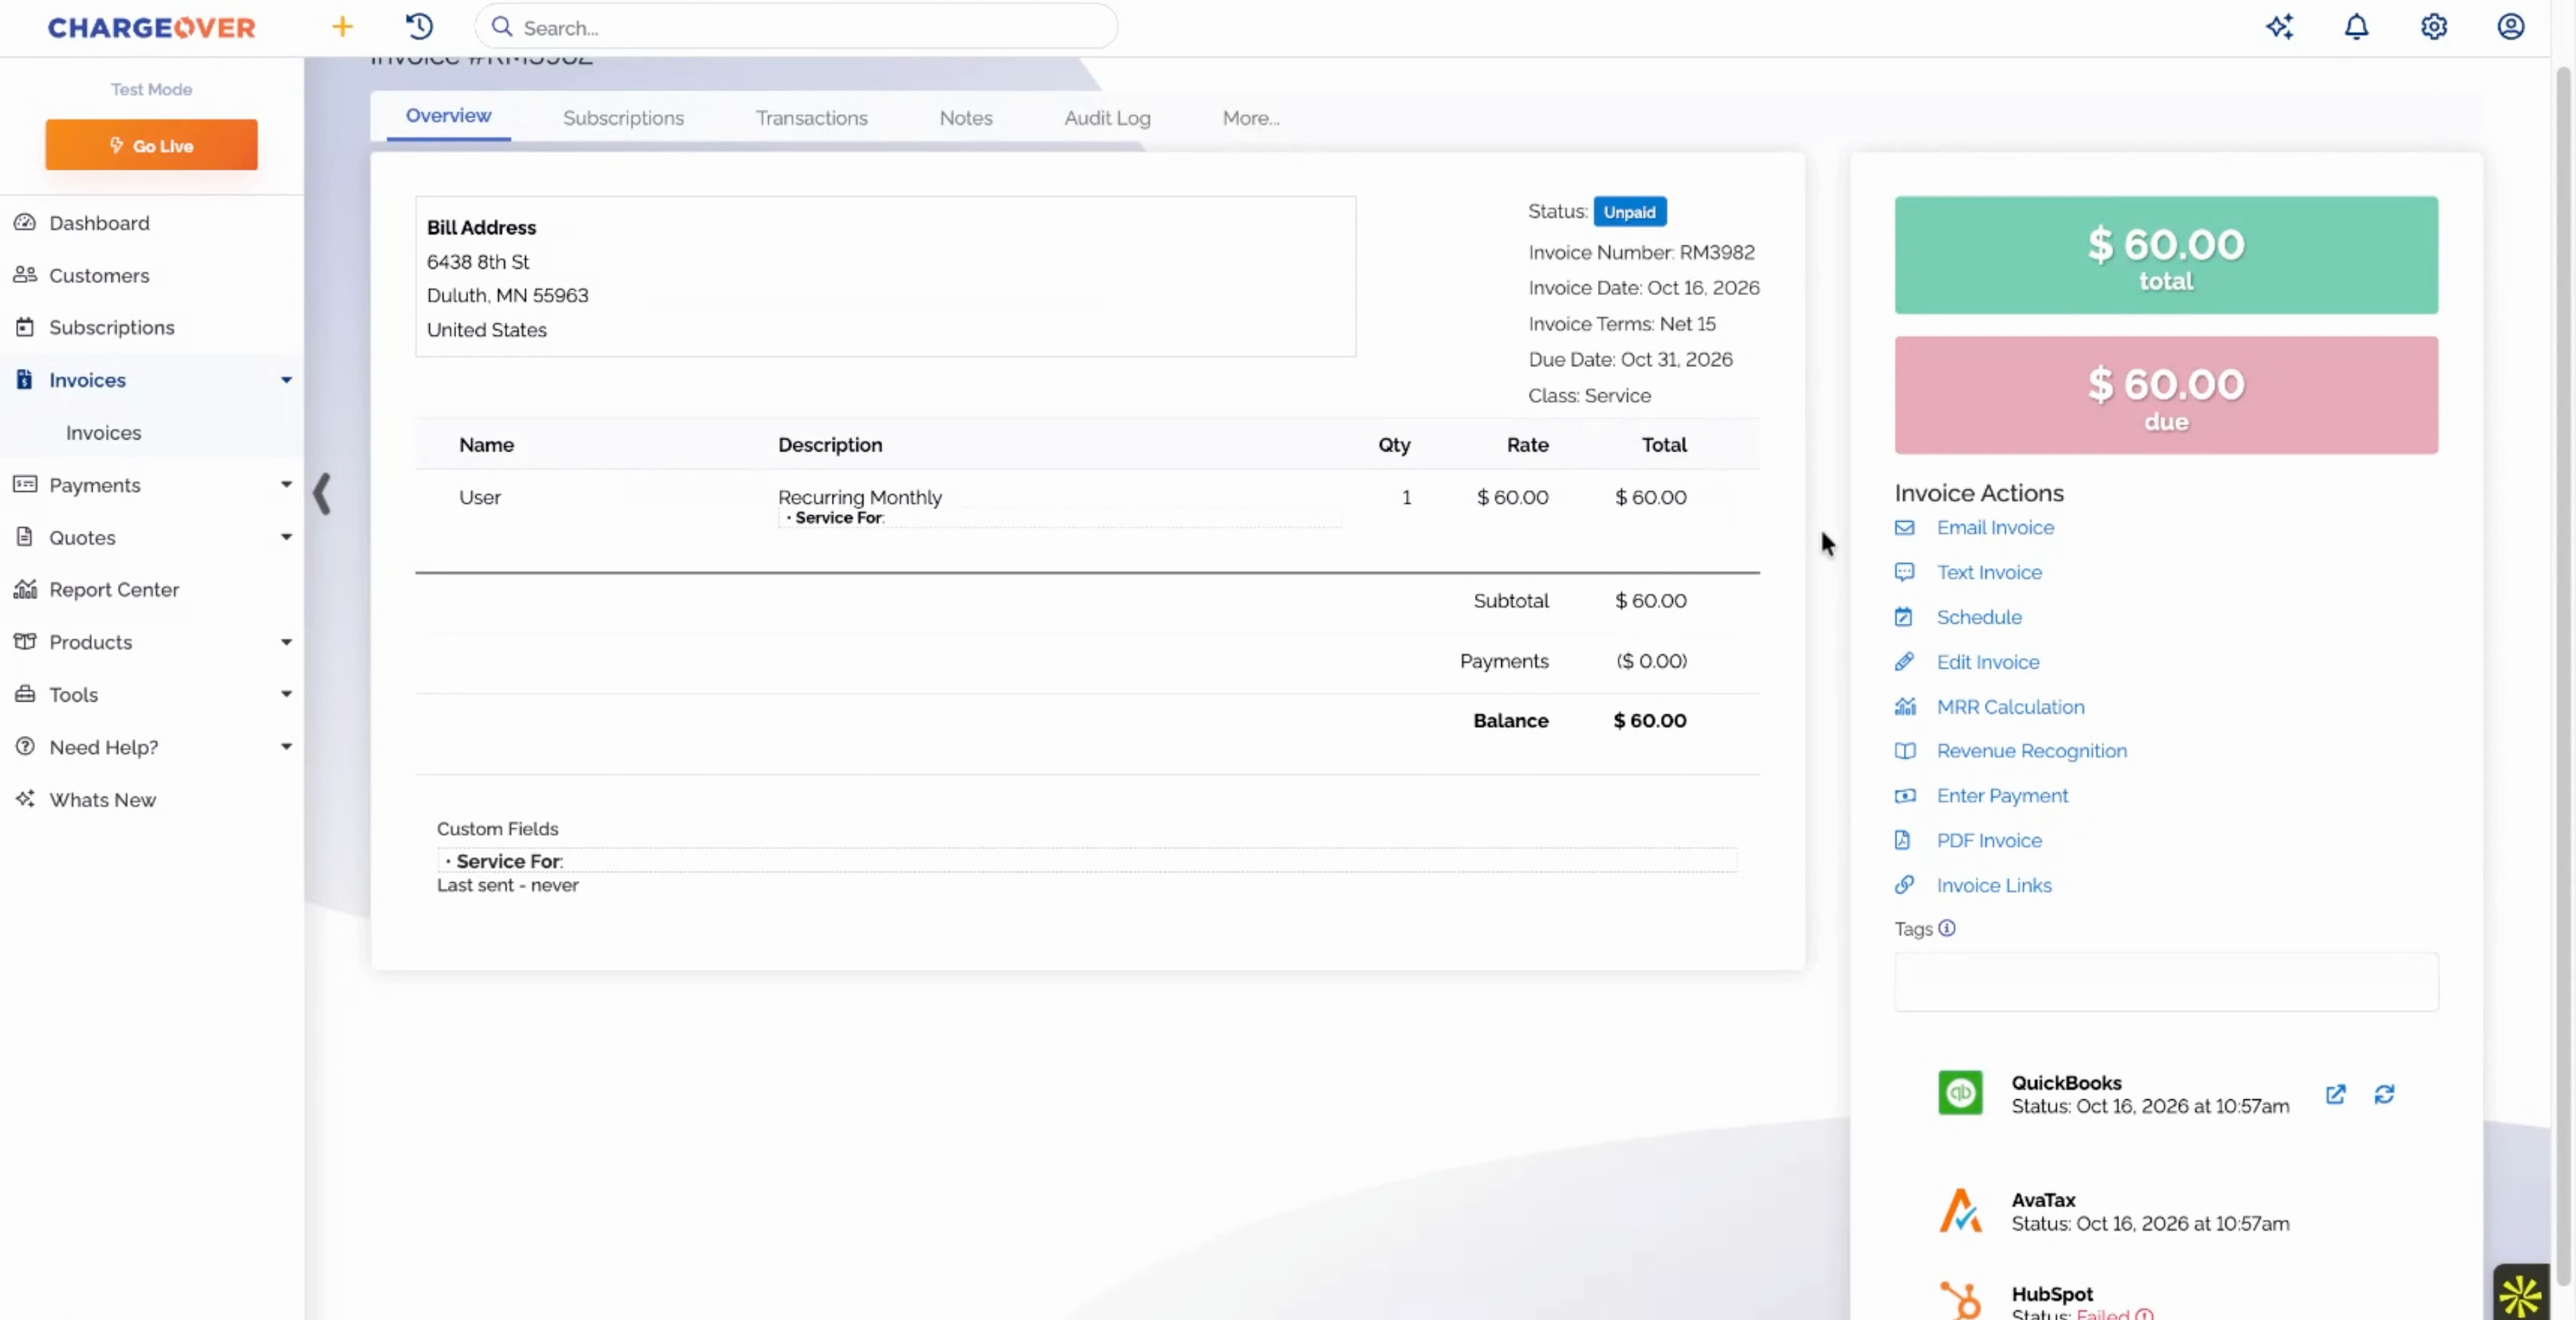The image size is (2576, 1320).
Task: Go to Dashboard in the sidebar
Action: point(99,223)
